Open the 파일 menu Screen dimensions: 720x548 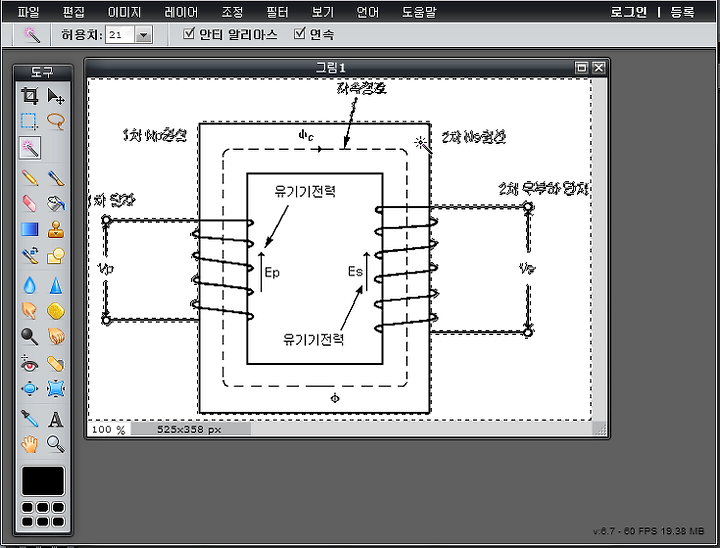click(28, 12)
